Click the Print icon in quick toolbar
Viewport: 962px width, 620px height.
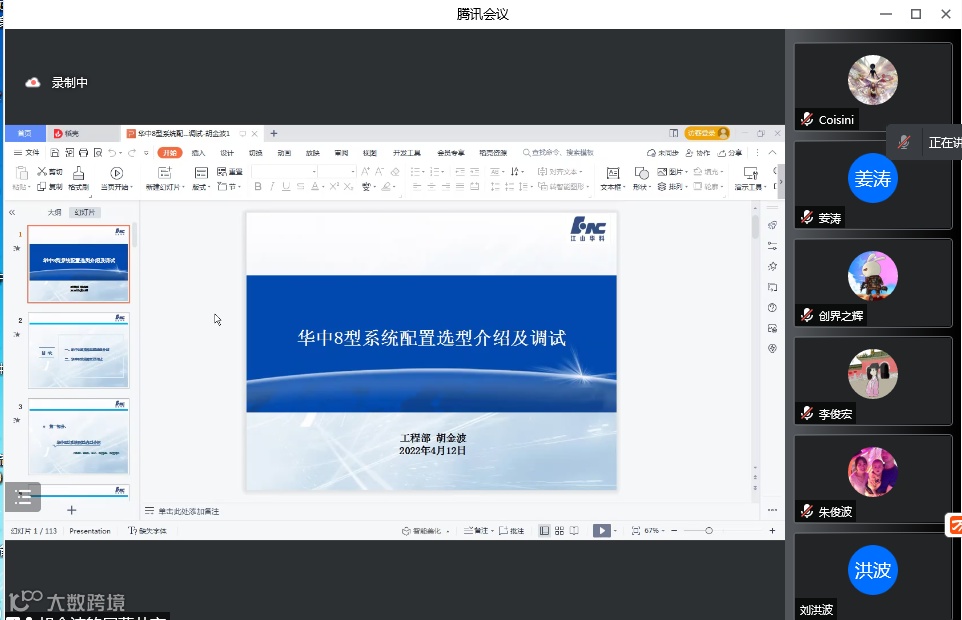[83, 153]
